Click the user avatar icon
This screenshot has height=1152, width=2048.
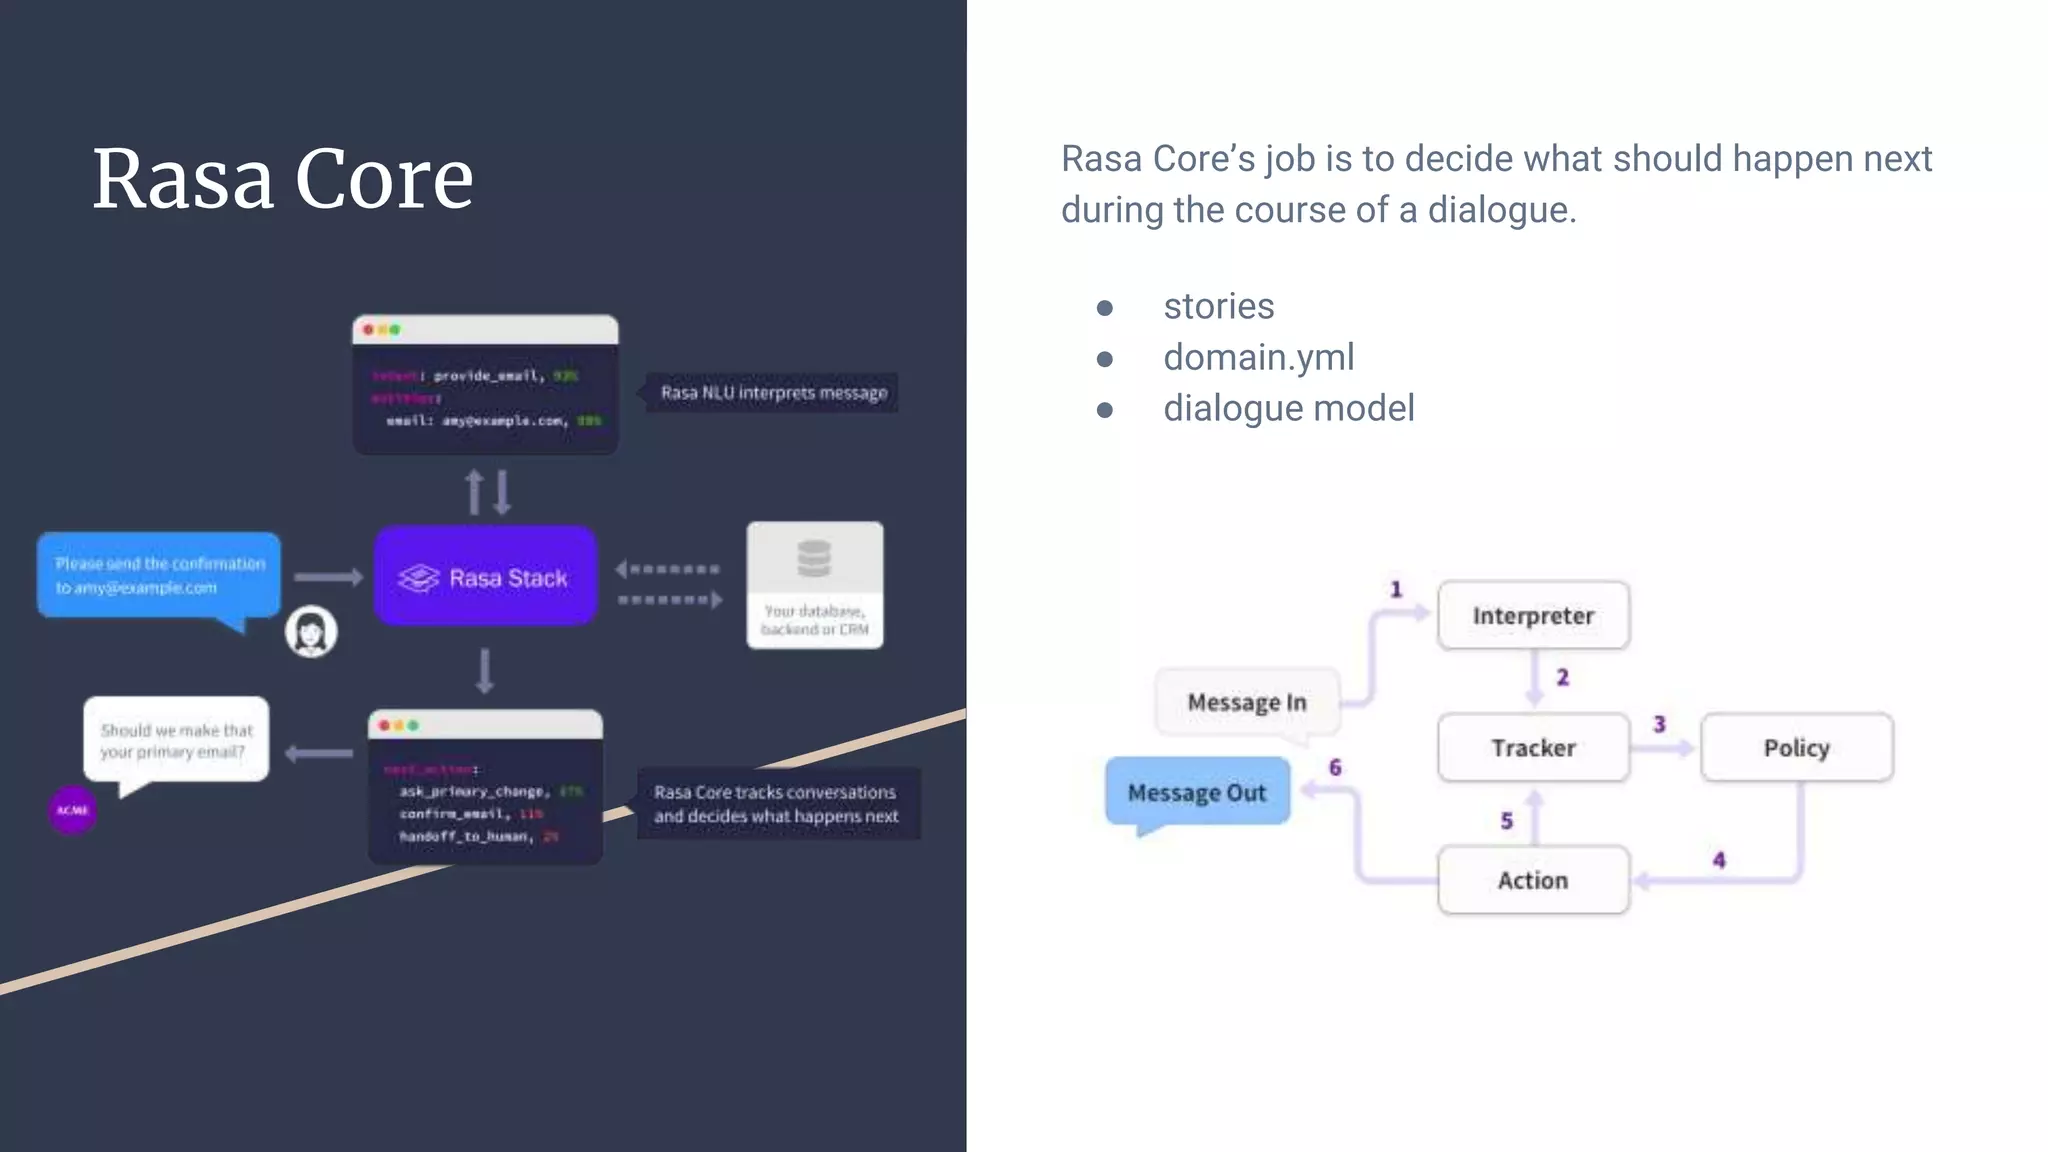coord(311,632)
